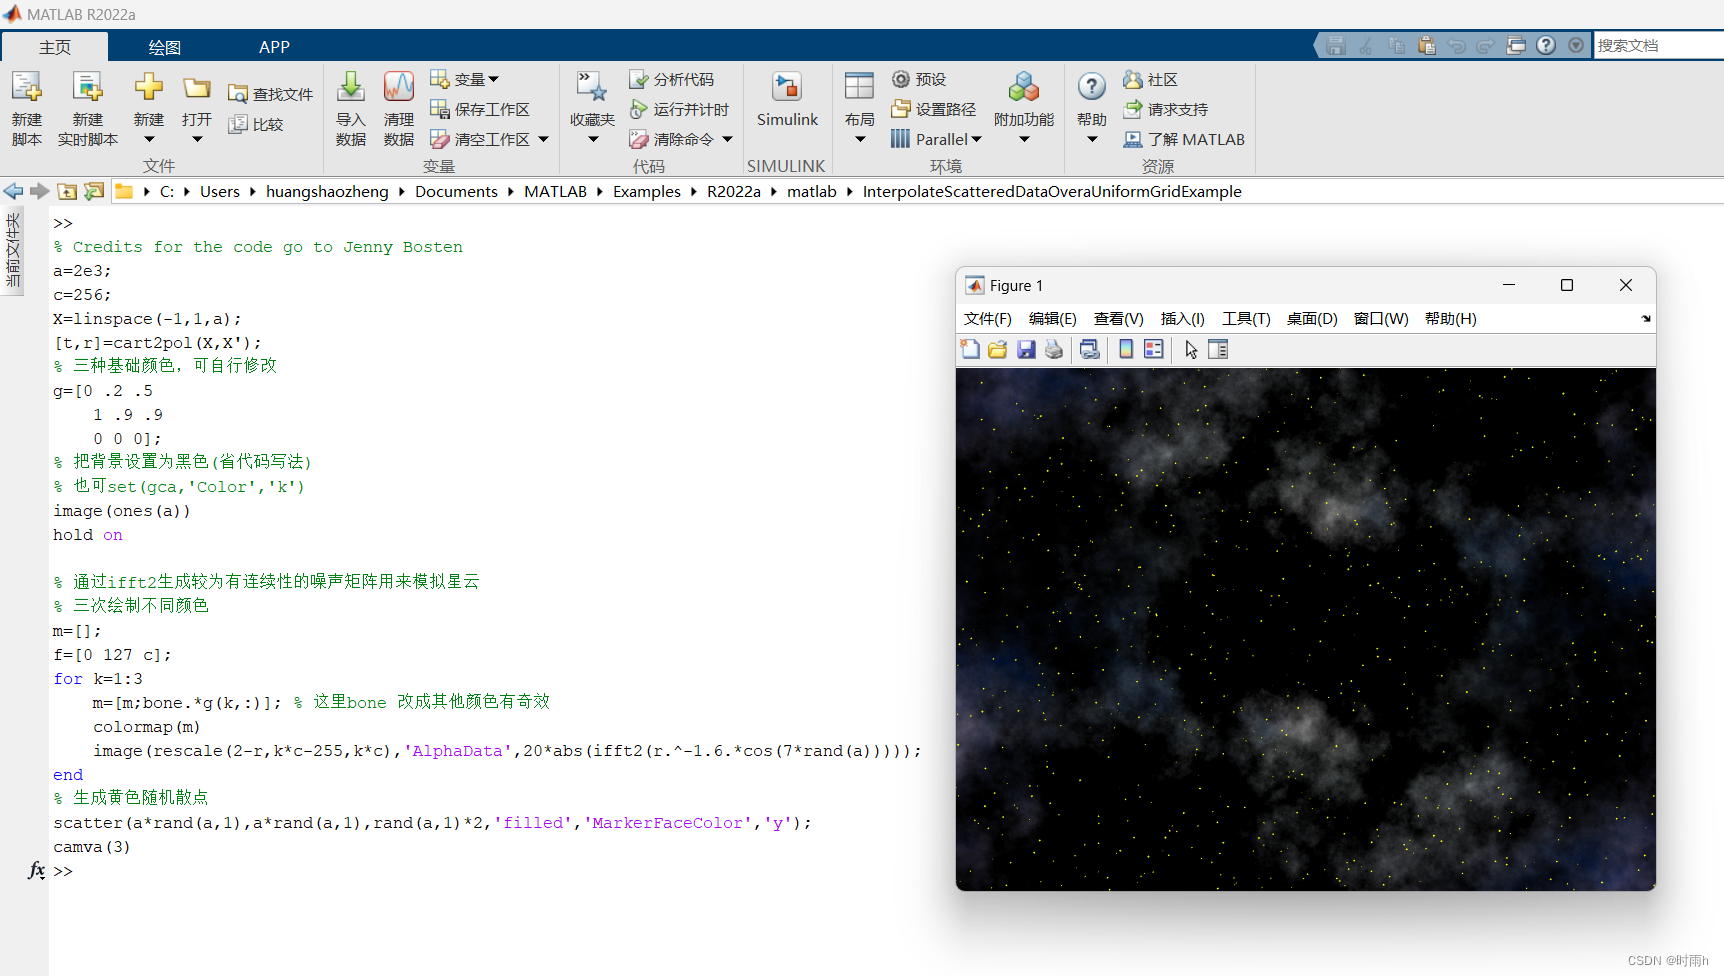Click the Examples folder in the address path

647,191
